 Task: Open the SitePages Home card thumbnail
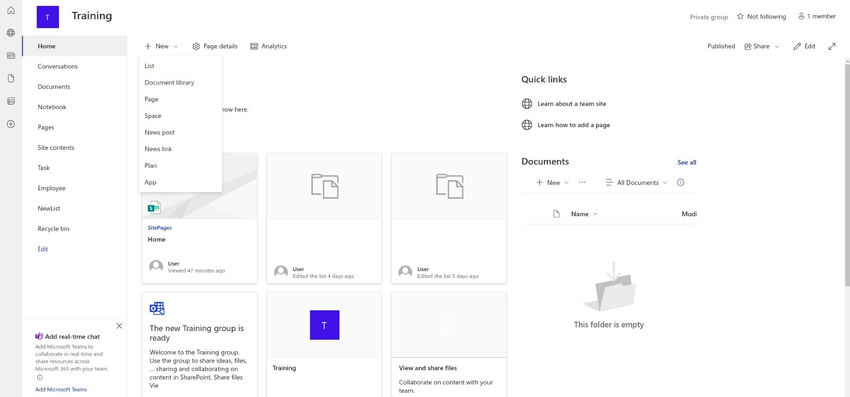point(199,186)
